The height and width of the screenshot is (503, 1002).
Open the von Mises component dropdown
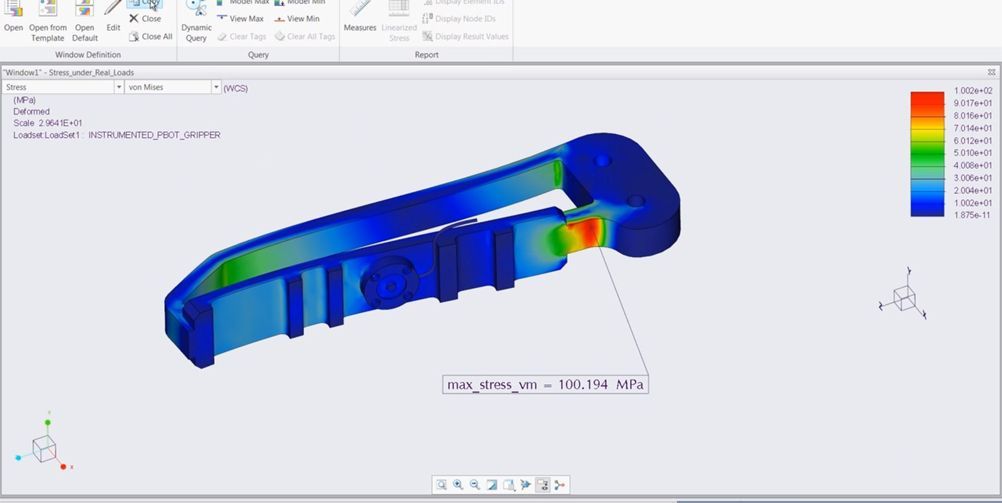pyautogui.click(x=217, y=87)
